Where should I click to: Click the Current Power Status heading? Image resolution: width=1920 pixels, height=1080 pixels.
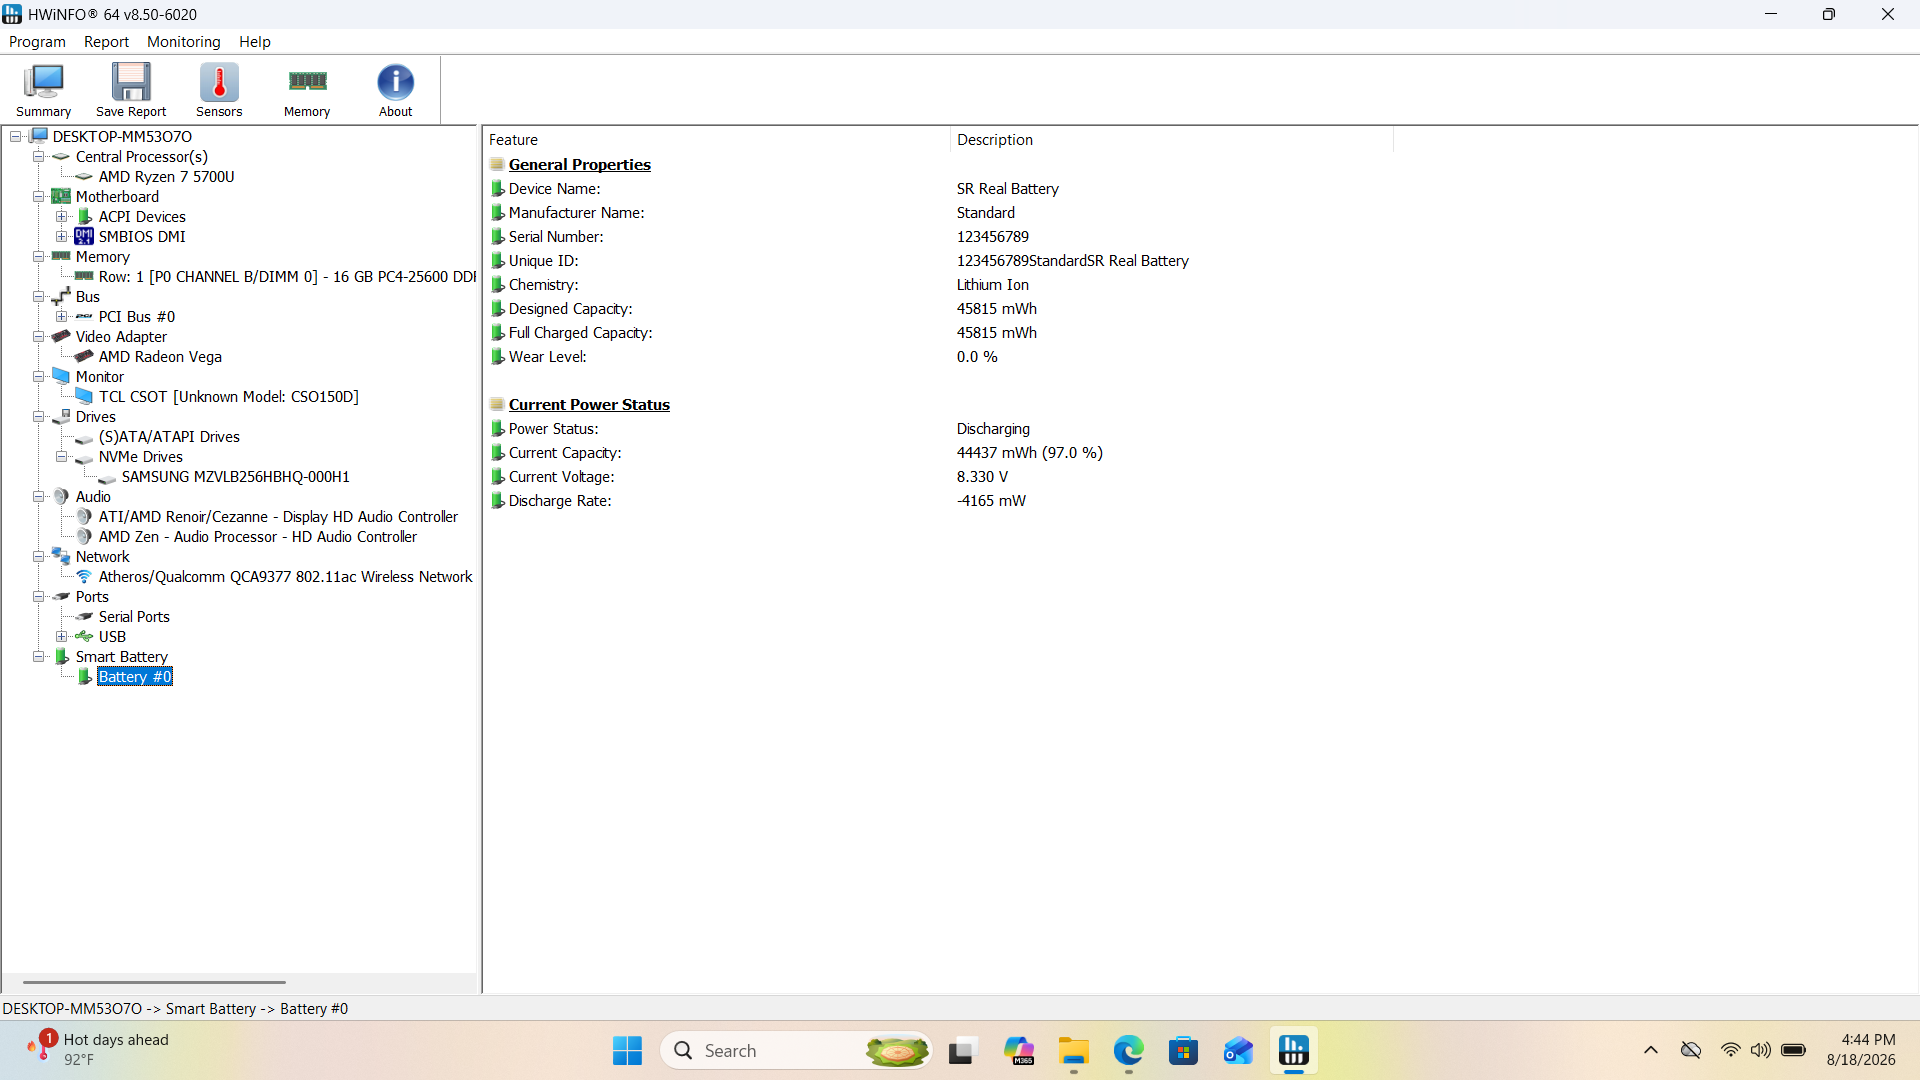click(589, 404)
